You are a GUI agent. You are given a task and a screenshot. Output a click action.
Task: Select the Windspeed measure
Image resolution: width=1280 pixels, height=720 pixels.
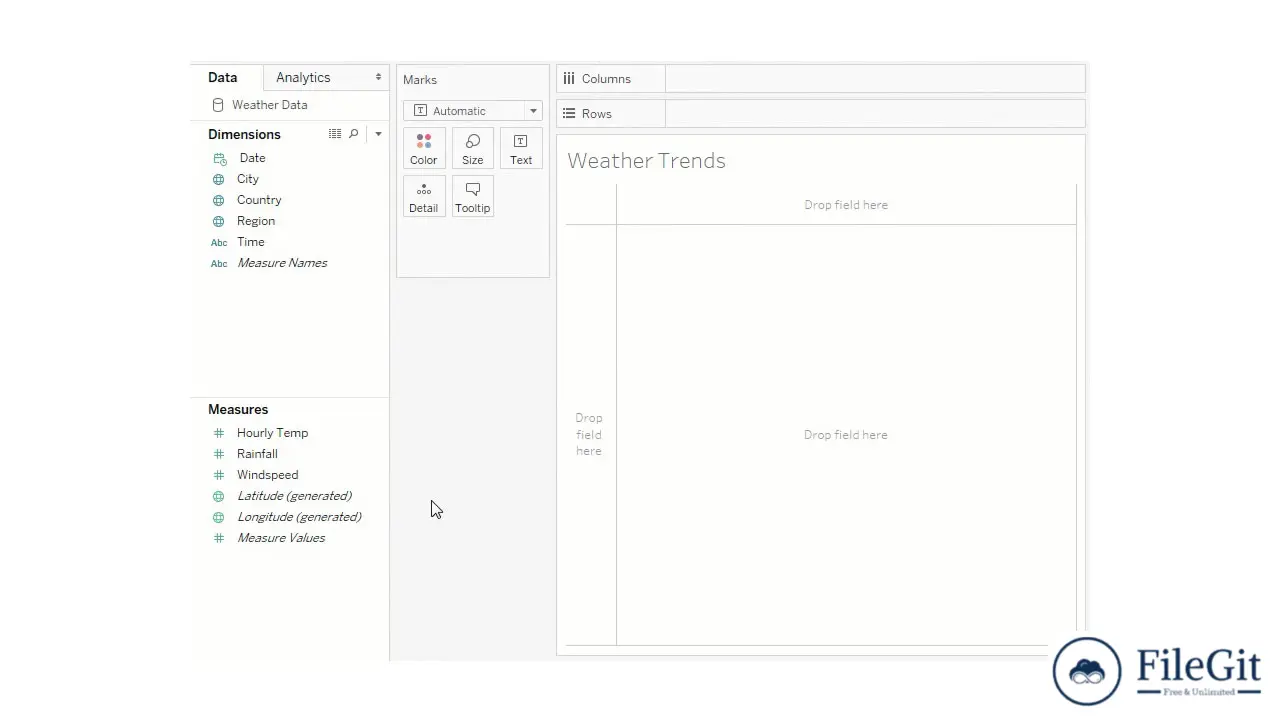click(x=268, y=475)
